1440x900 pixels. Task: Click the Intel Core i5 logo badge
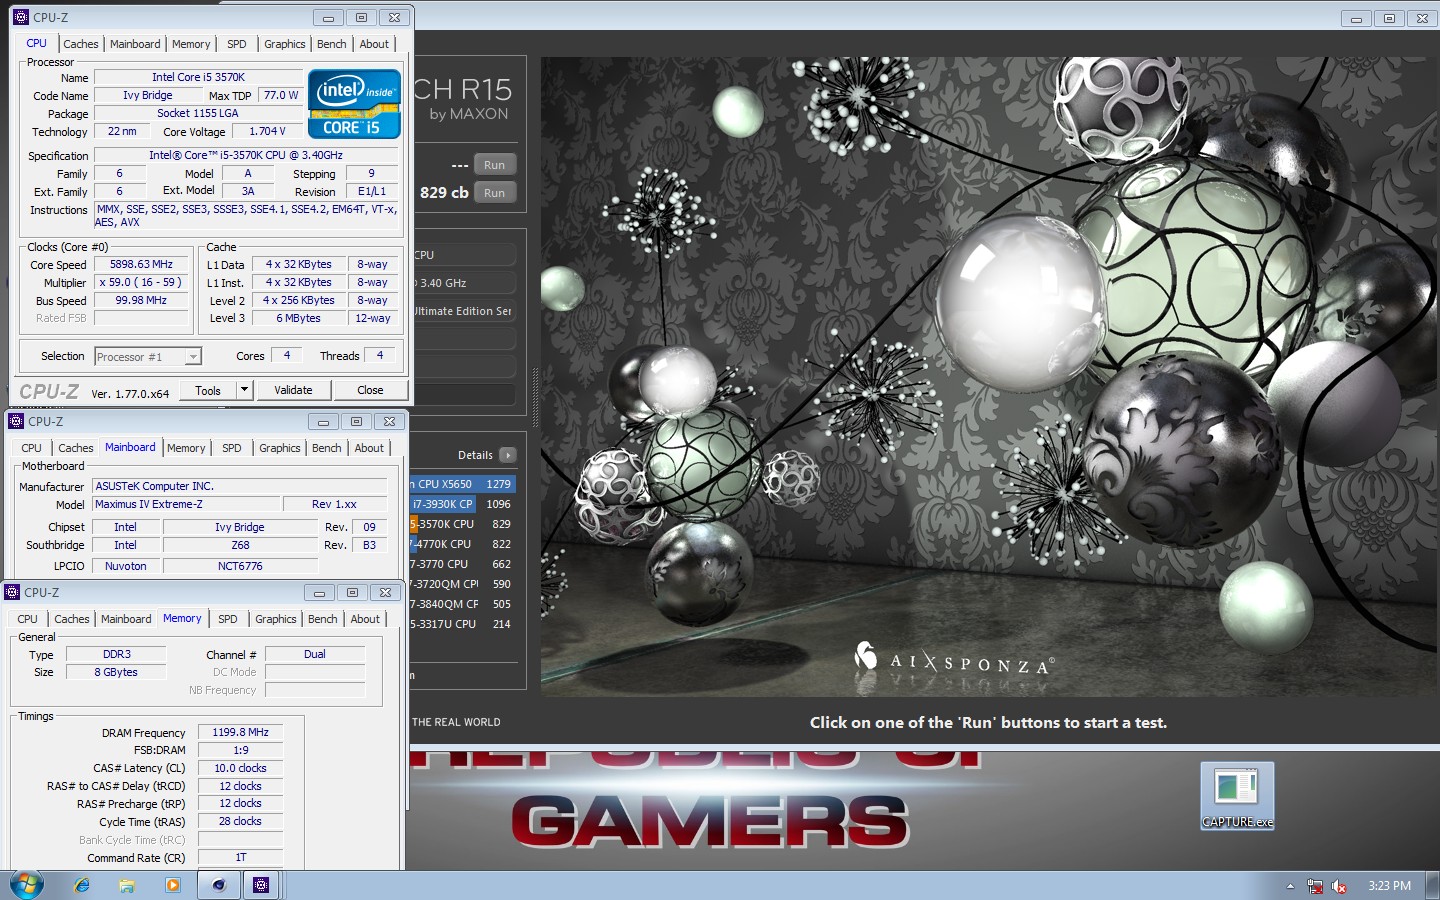tap(355, 103)
